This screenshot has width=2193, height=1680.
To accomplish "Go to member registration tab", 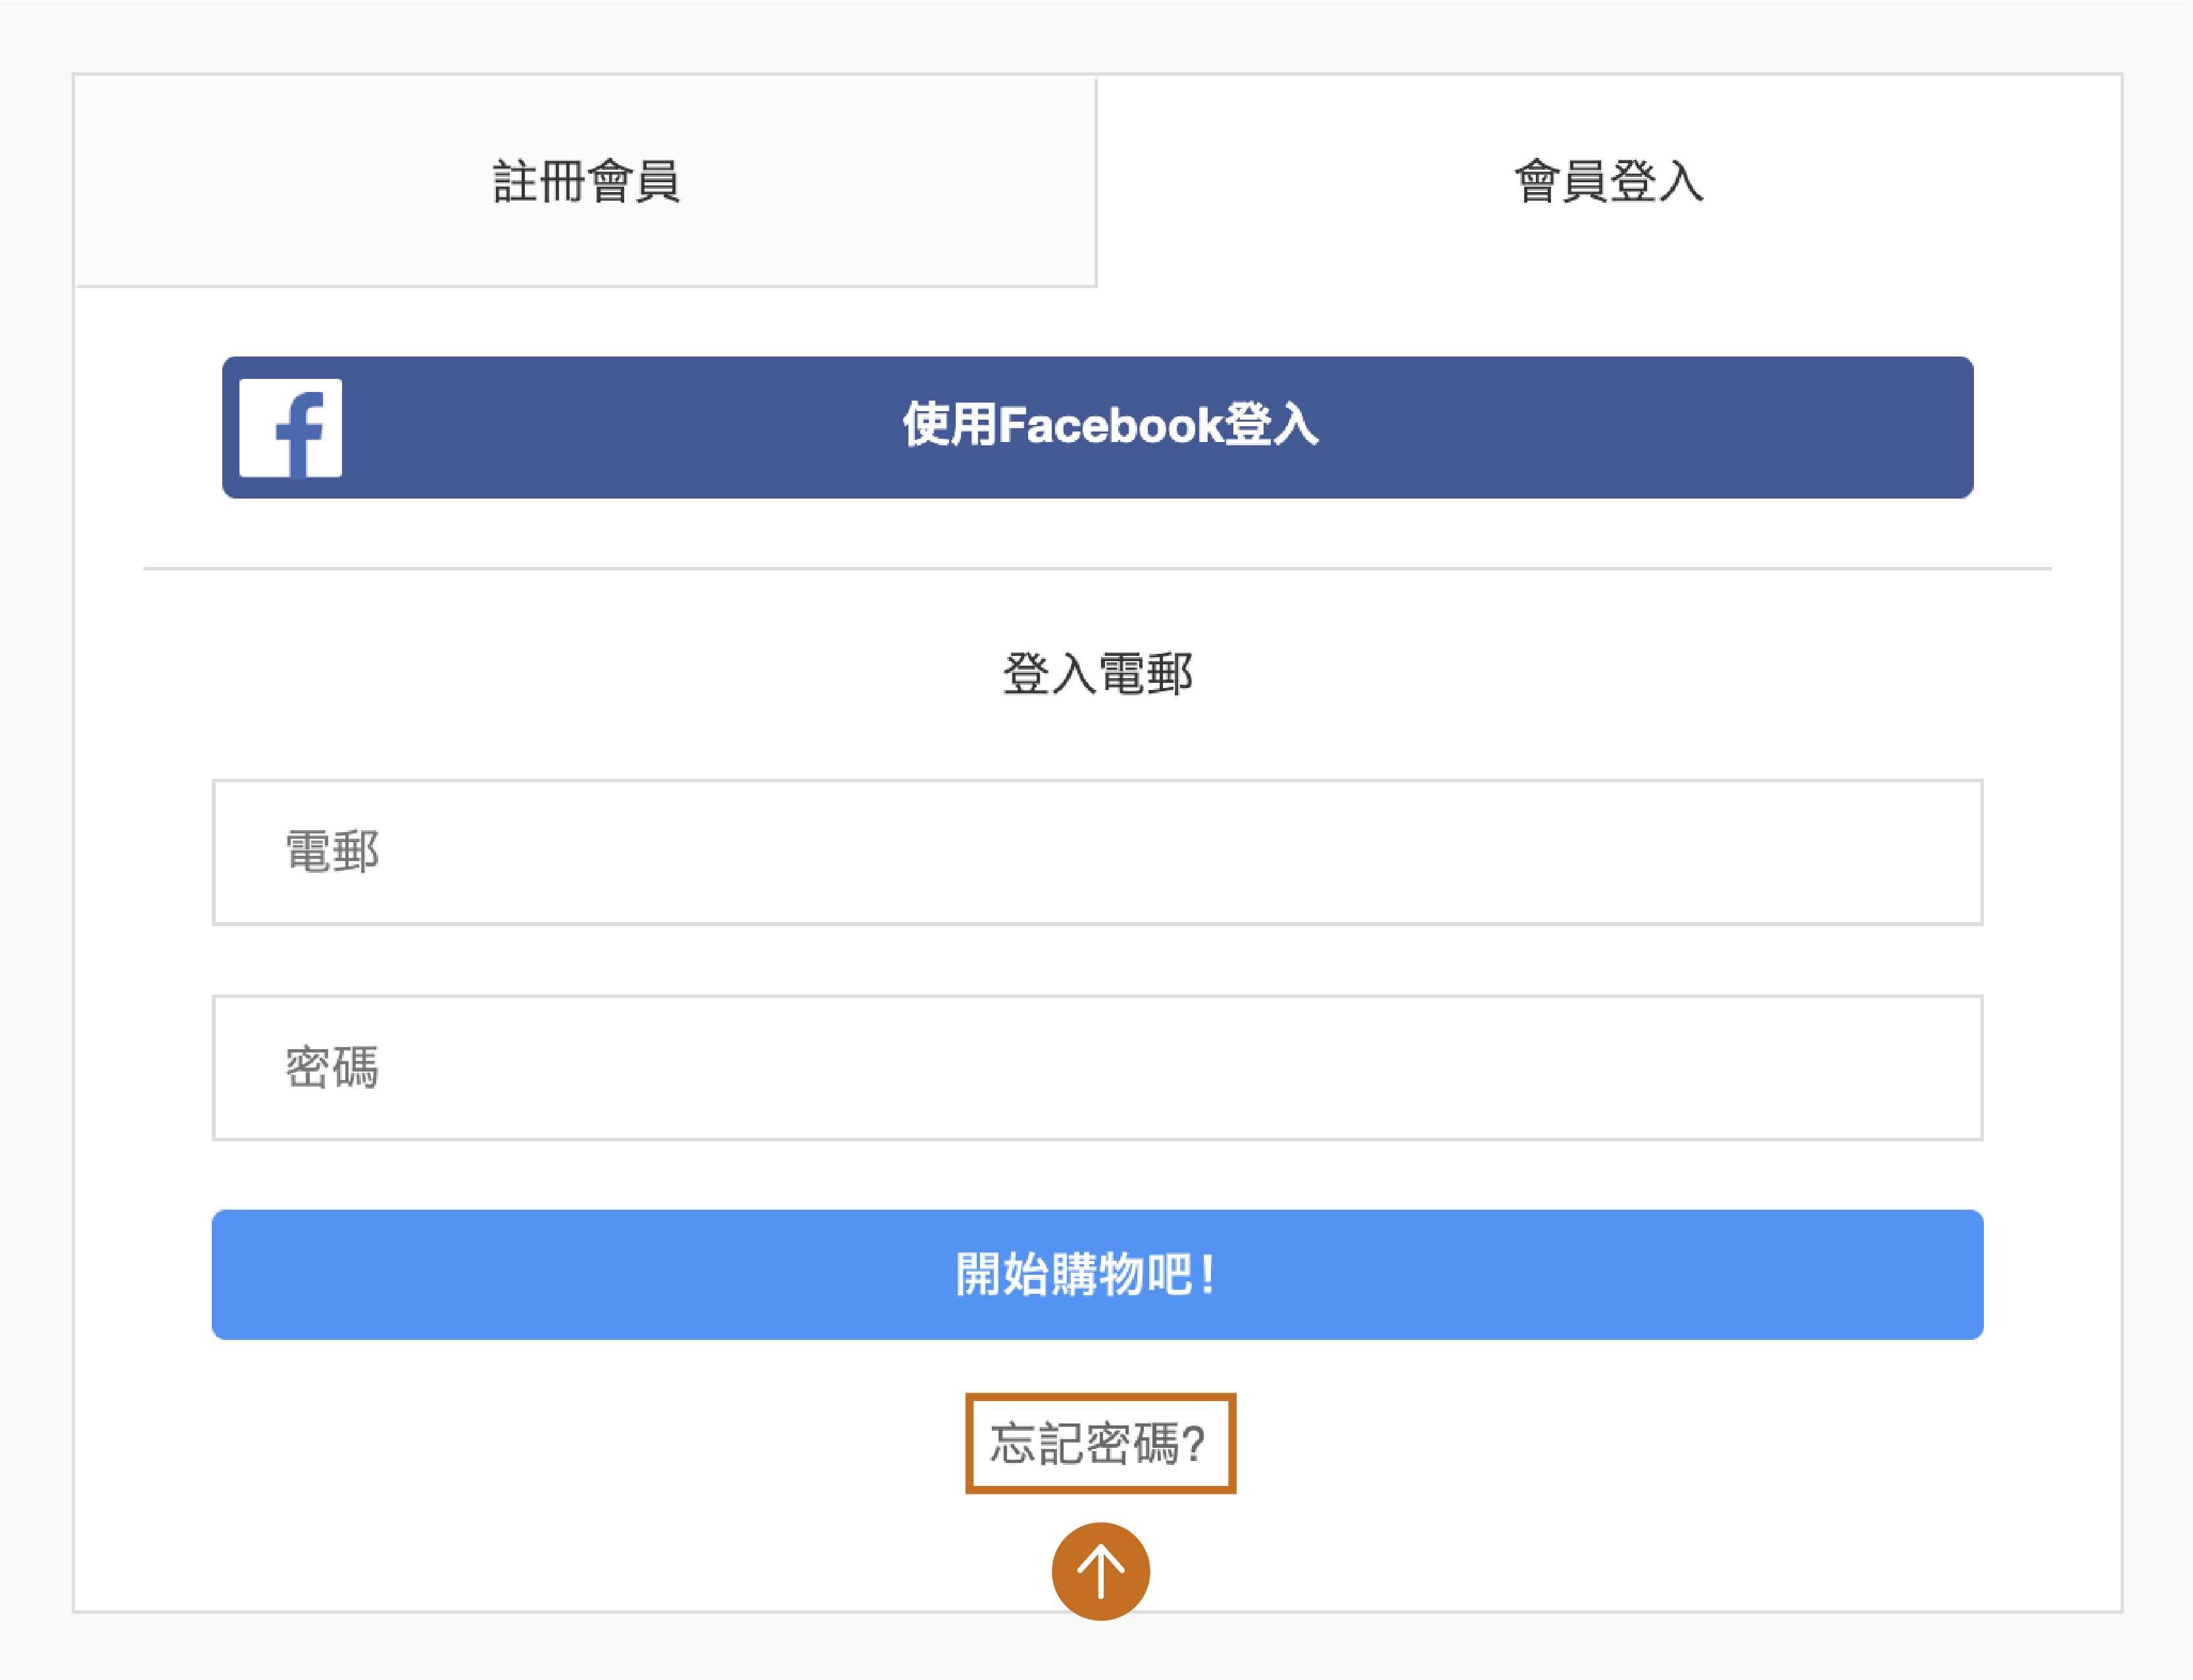I will 586,182.
